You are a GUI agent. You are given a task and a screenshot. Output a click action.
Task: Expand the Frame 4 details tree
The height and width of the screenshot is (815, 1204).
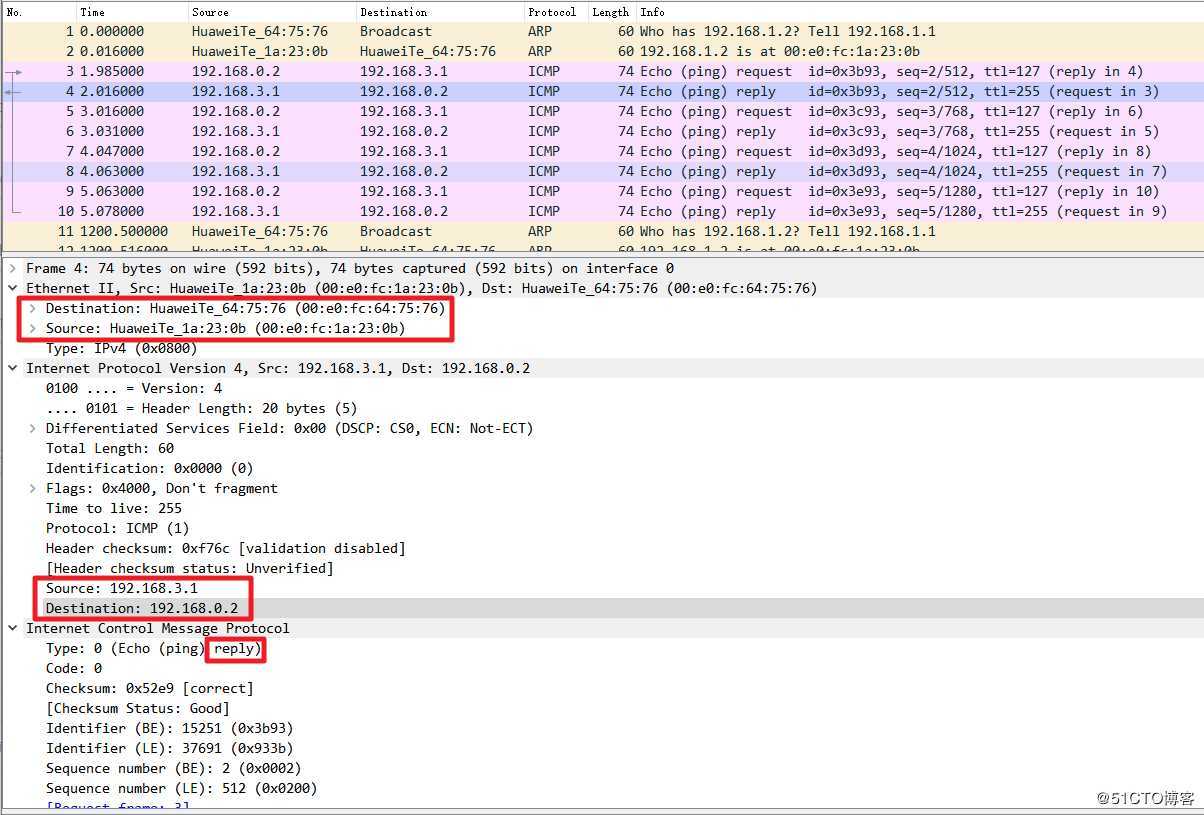pyautogui.click(x=13, y=268)
